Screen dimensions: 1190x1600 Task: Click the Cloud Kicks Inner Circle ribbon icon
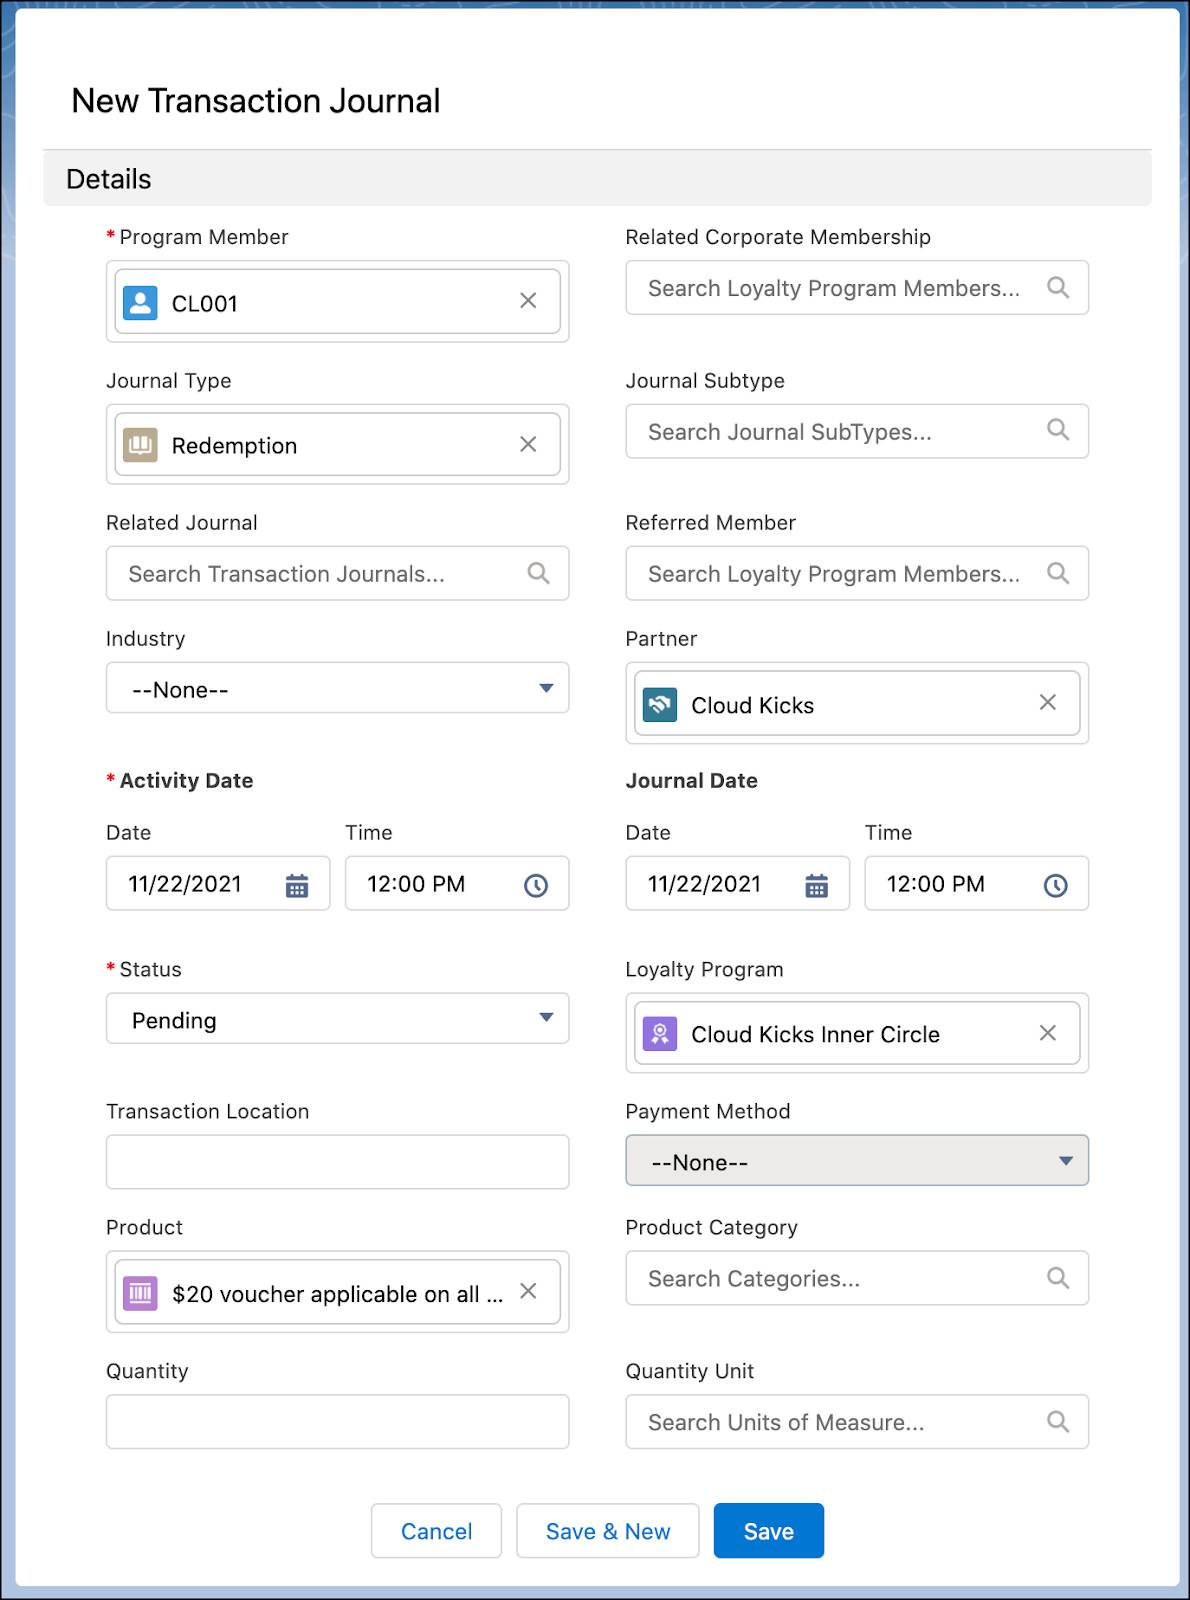(x=660, y=1034)
